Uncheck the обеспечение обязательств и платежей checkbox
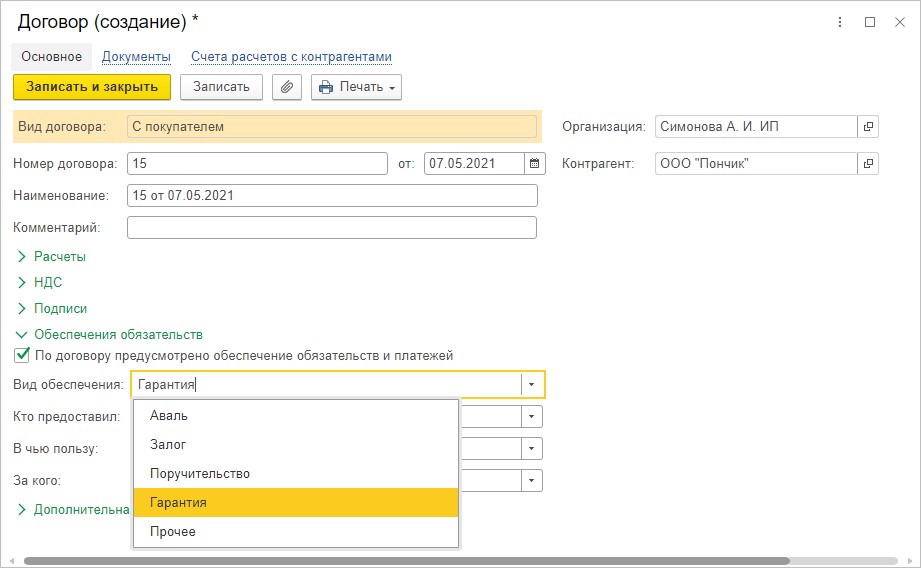 coord(22,355)
